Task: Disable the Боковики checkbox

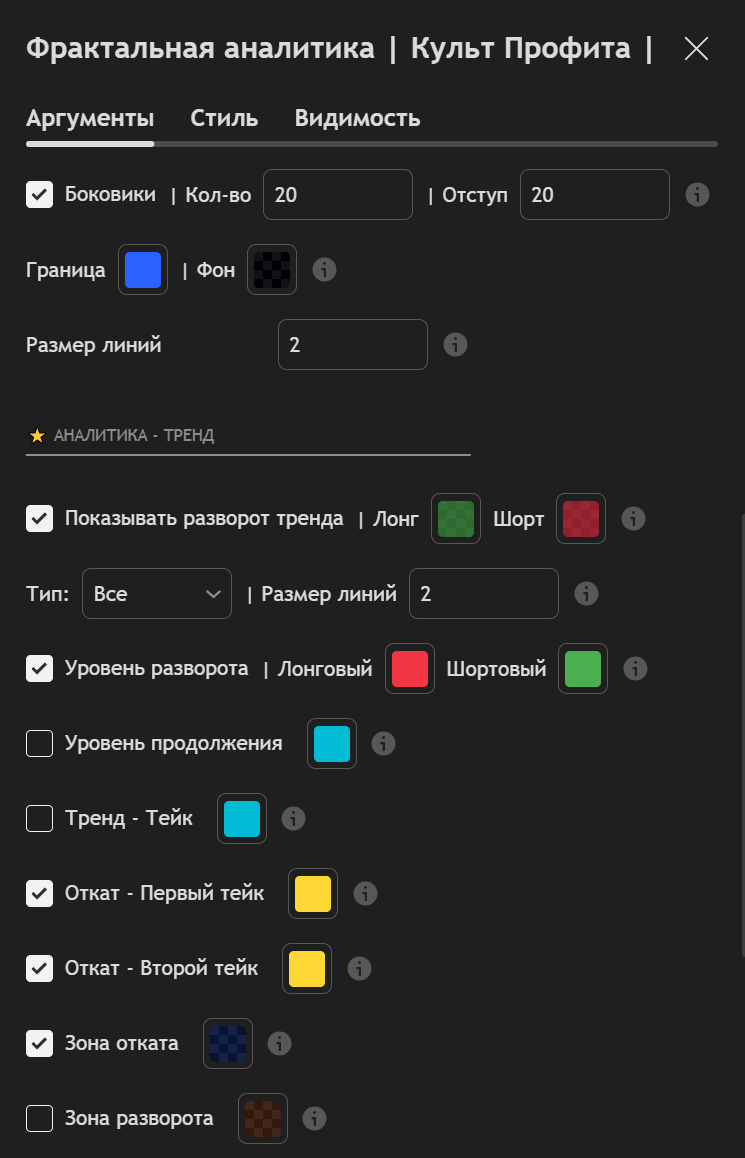Action: pos(39,194)
